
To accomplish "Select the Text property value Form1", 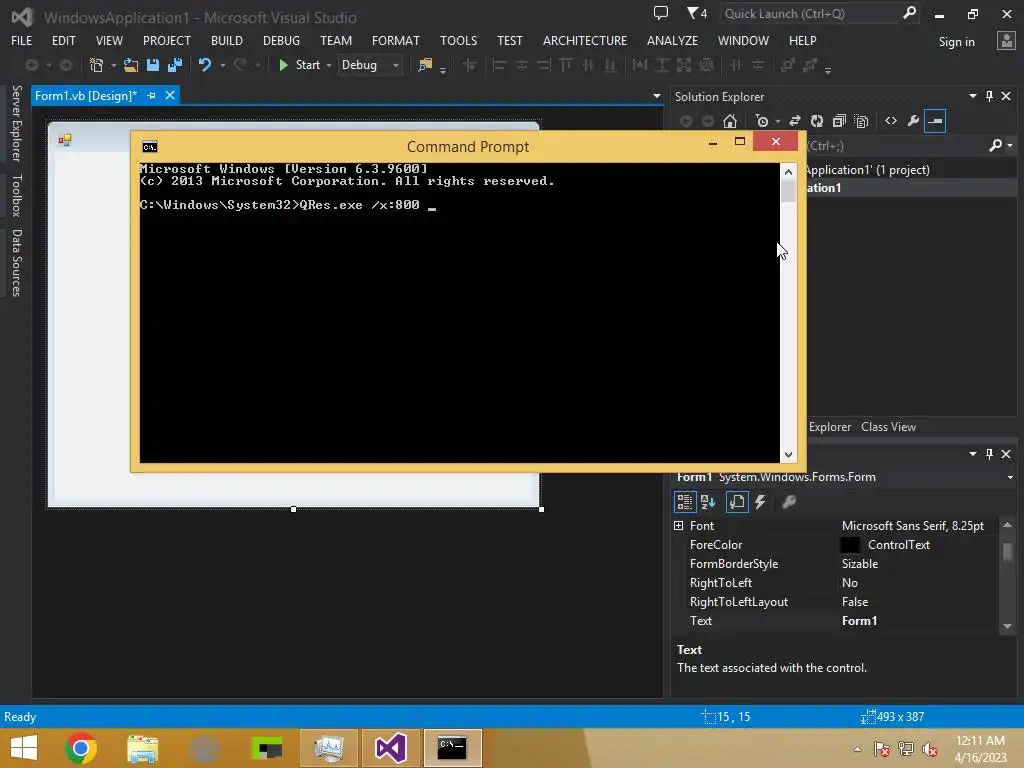I will pyautogui.click(x=859, y=620).
